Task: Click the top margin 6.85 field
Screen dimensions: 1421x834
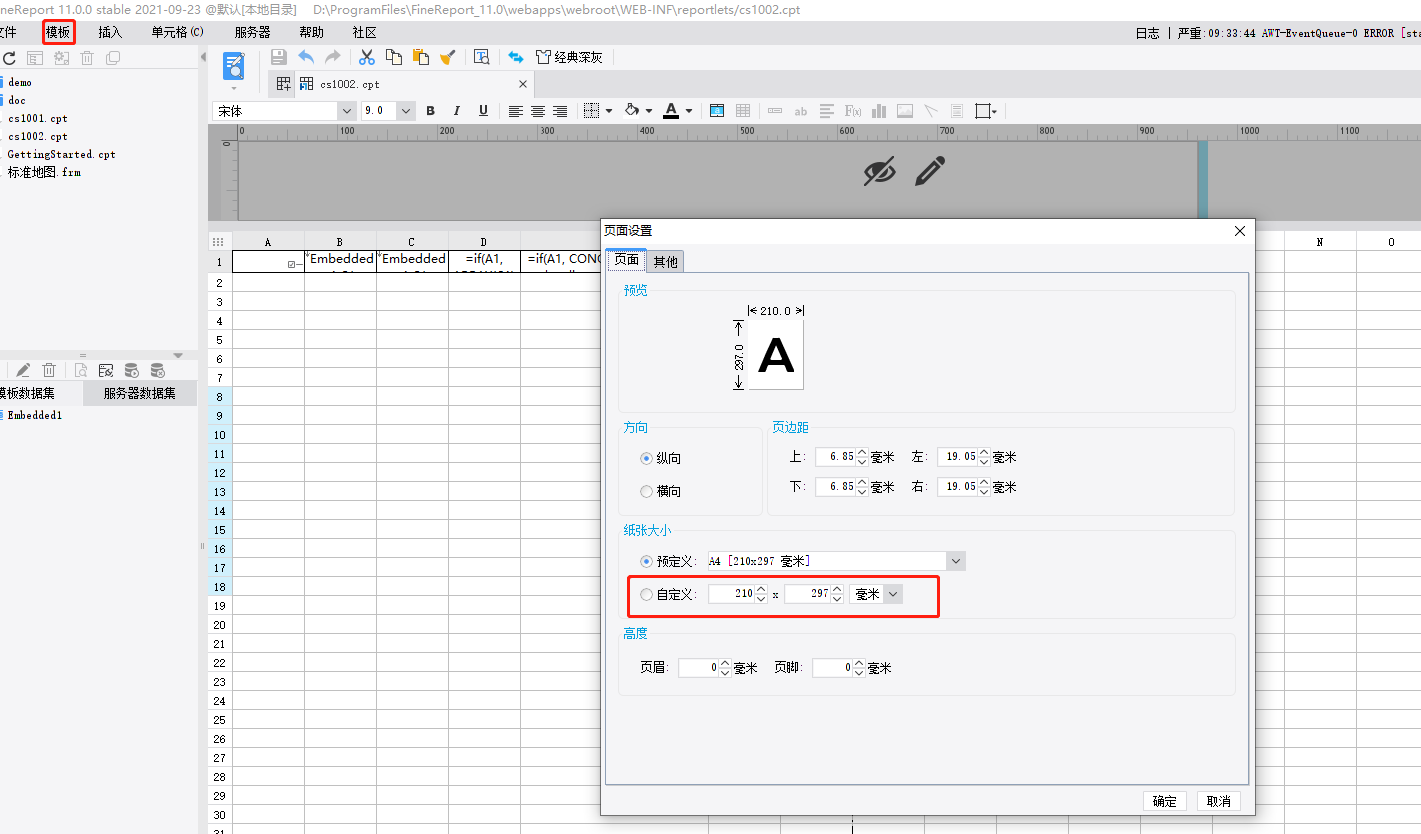Action: point(835,457)
